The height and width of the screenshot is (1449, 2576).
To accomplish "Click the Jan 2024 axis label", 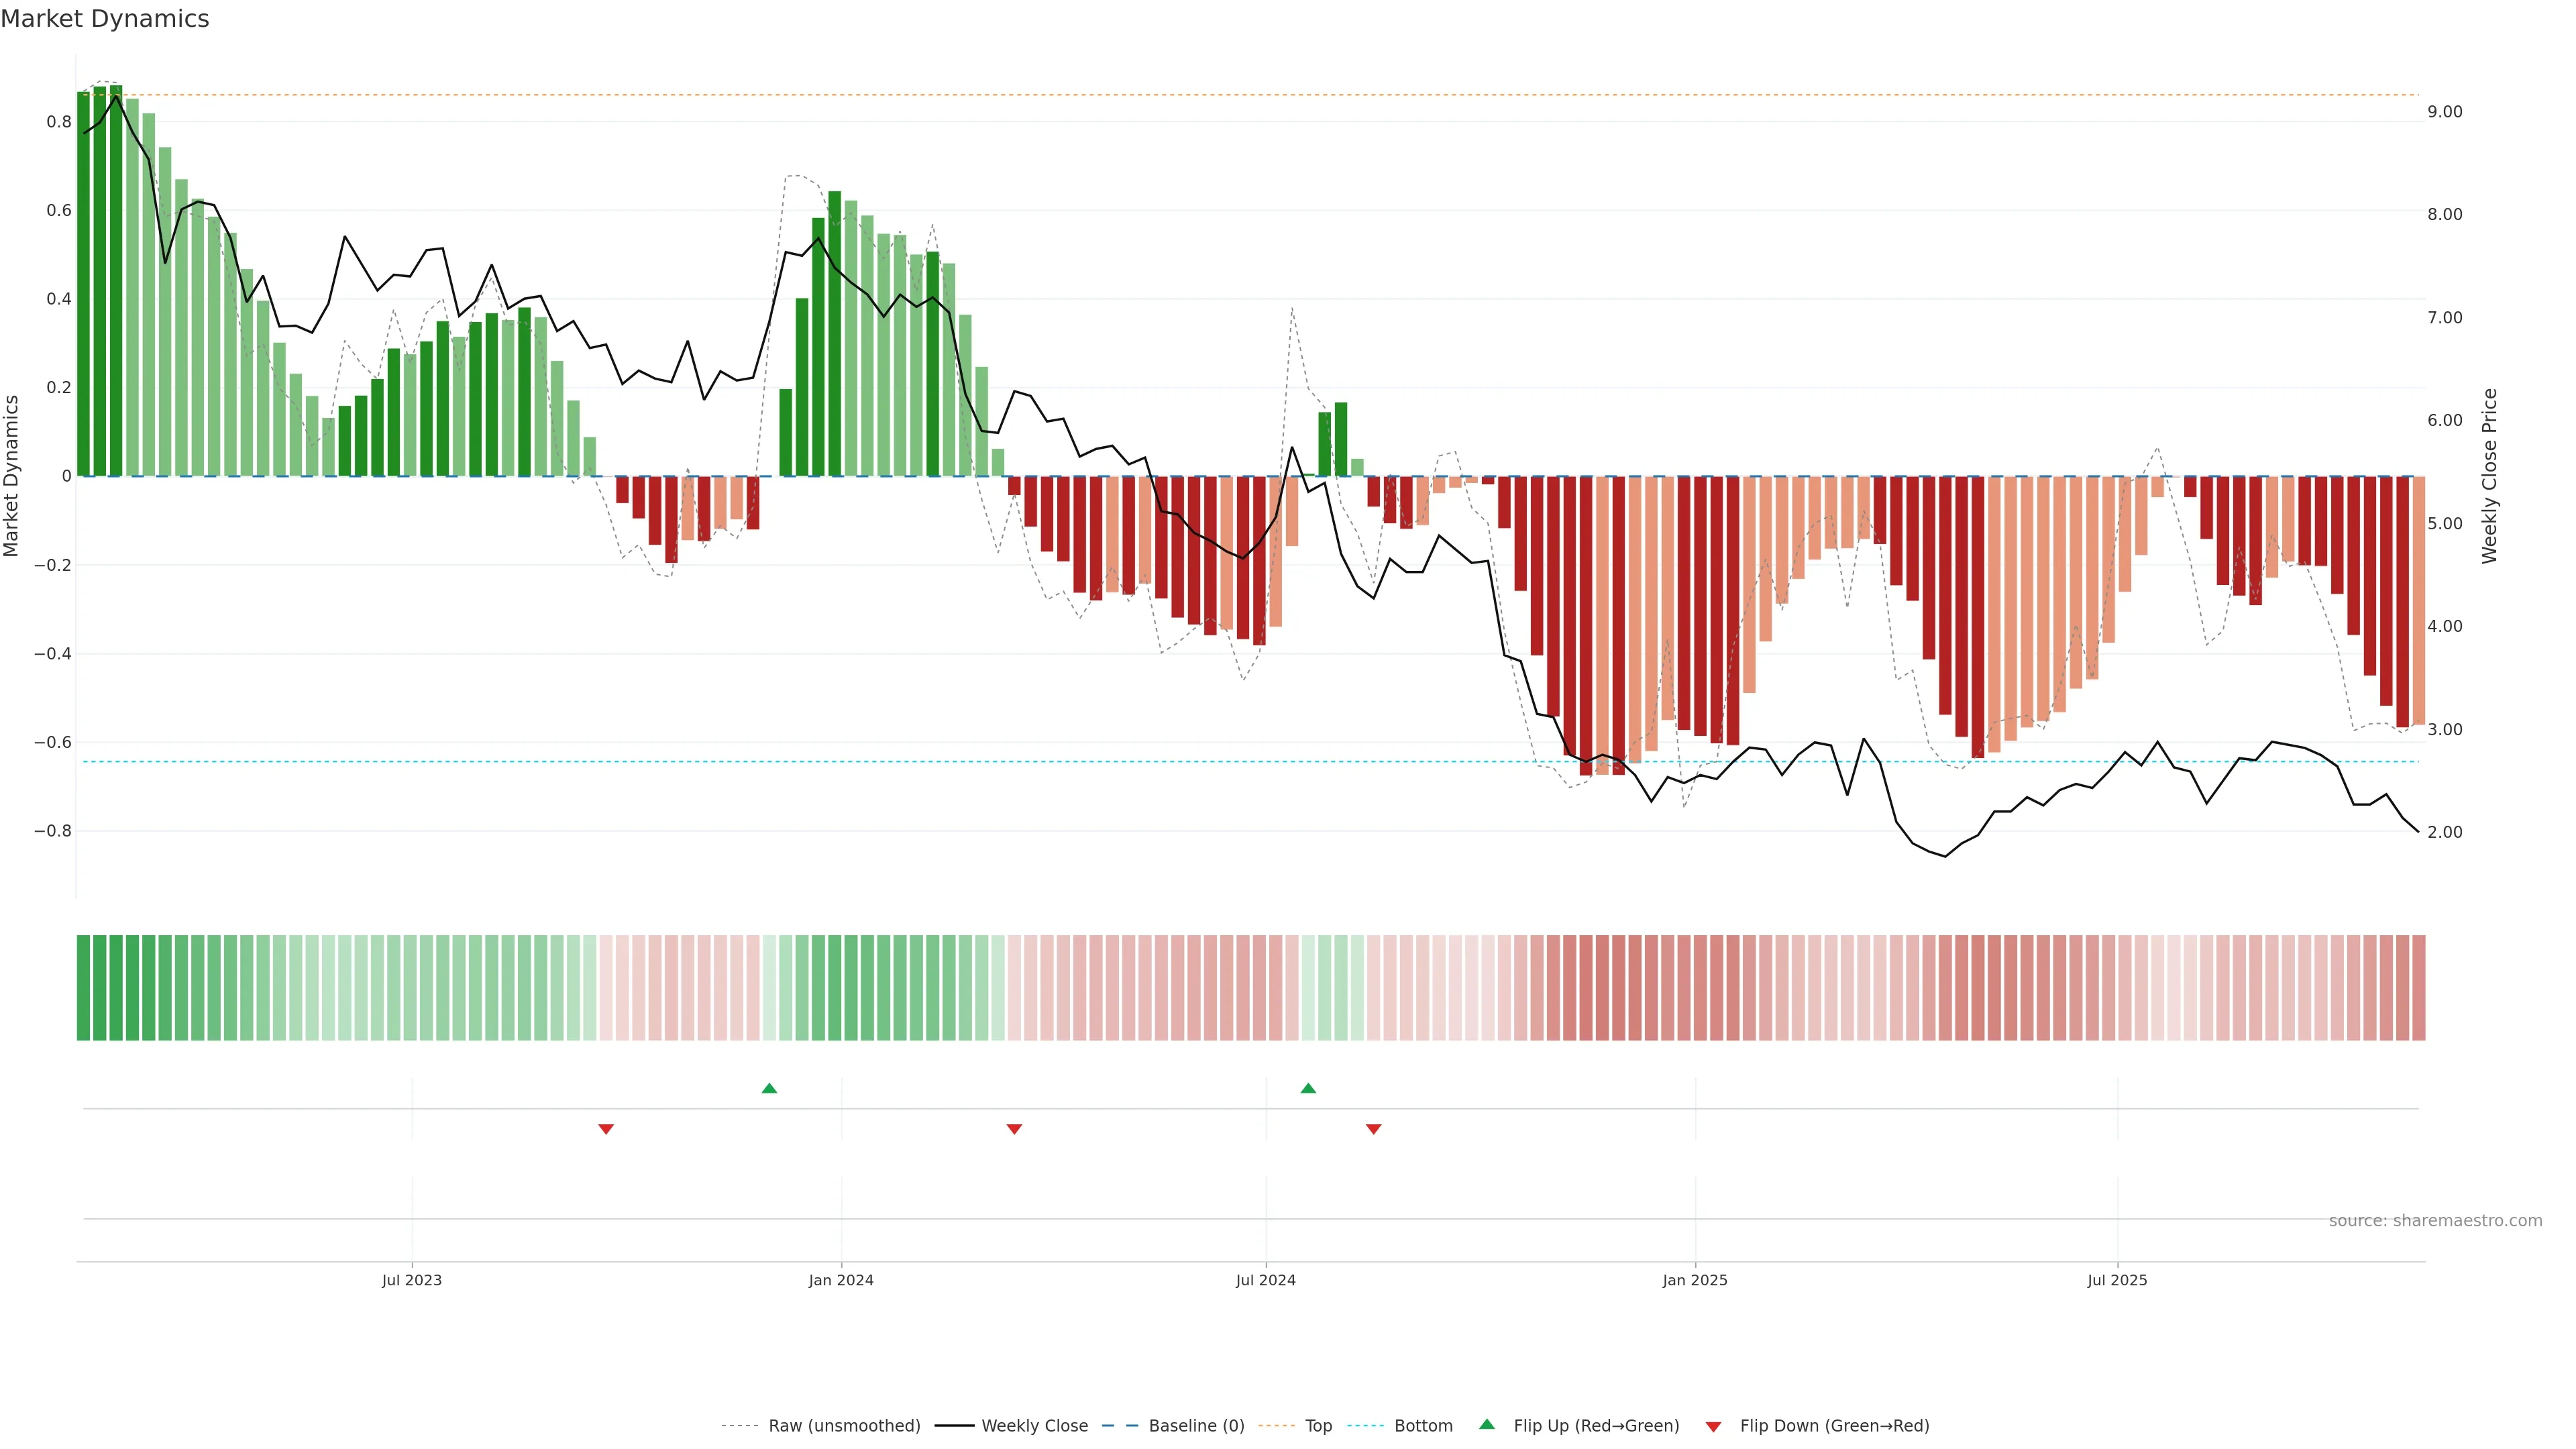I will (x=841, y=1280).
